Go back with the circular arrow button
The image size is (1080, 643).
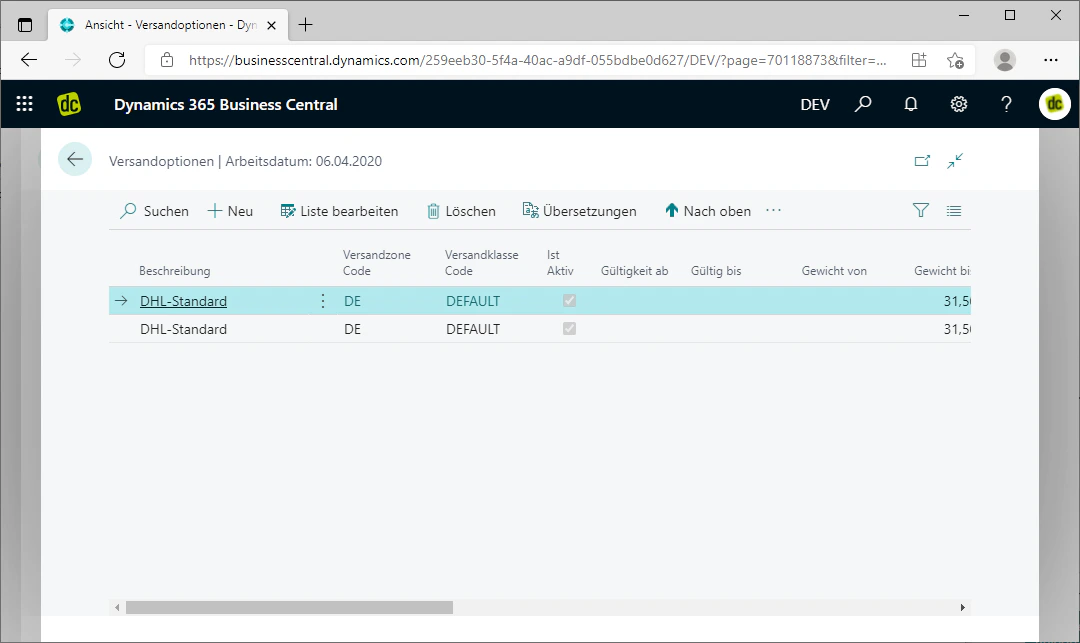click(x=74, y=160)
